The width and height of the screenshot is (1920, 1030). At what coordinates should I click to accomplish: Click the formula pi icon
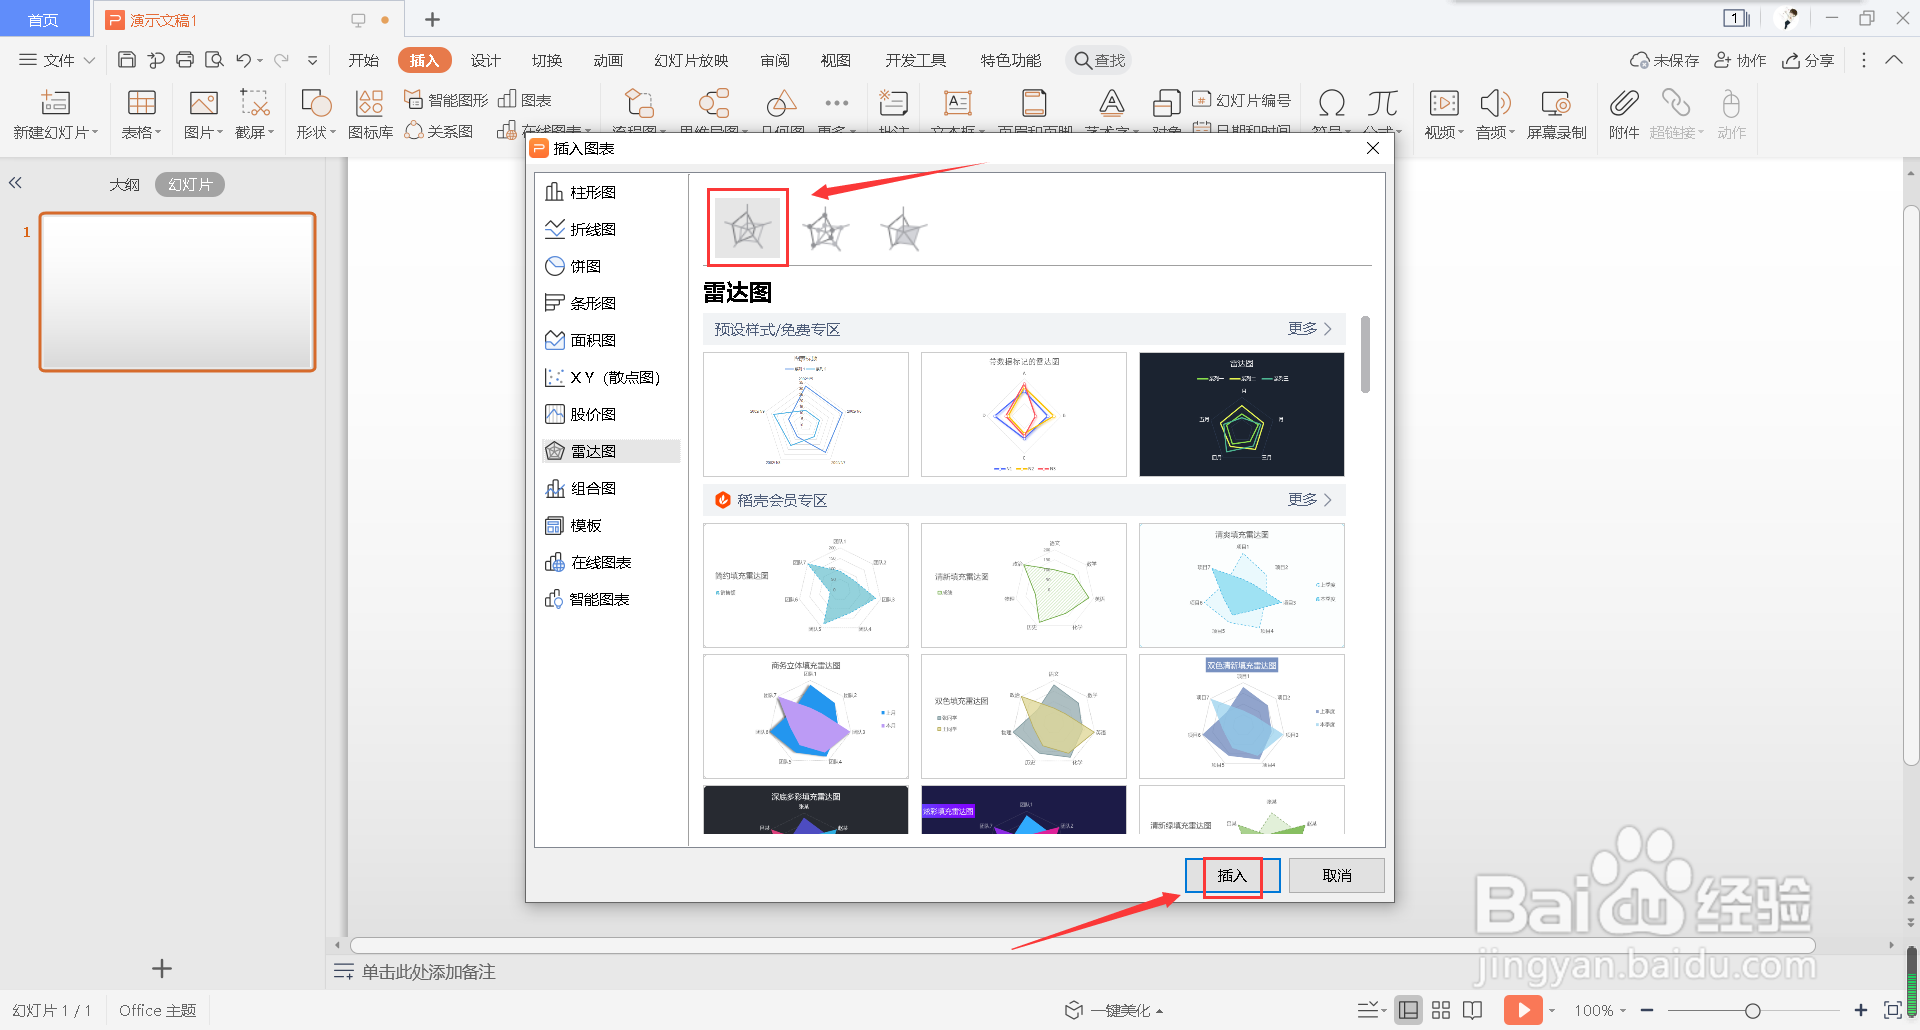[1382, 103]
